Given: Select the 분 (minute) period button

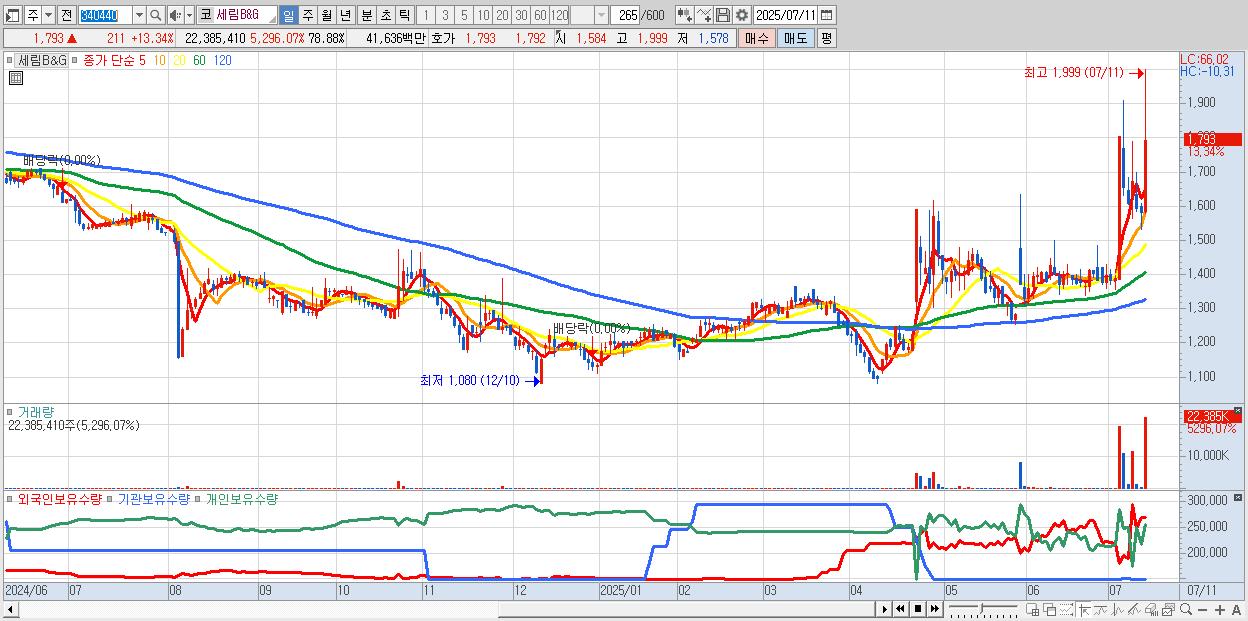Looking at the screenshot, I should tap(366, 15).
